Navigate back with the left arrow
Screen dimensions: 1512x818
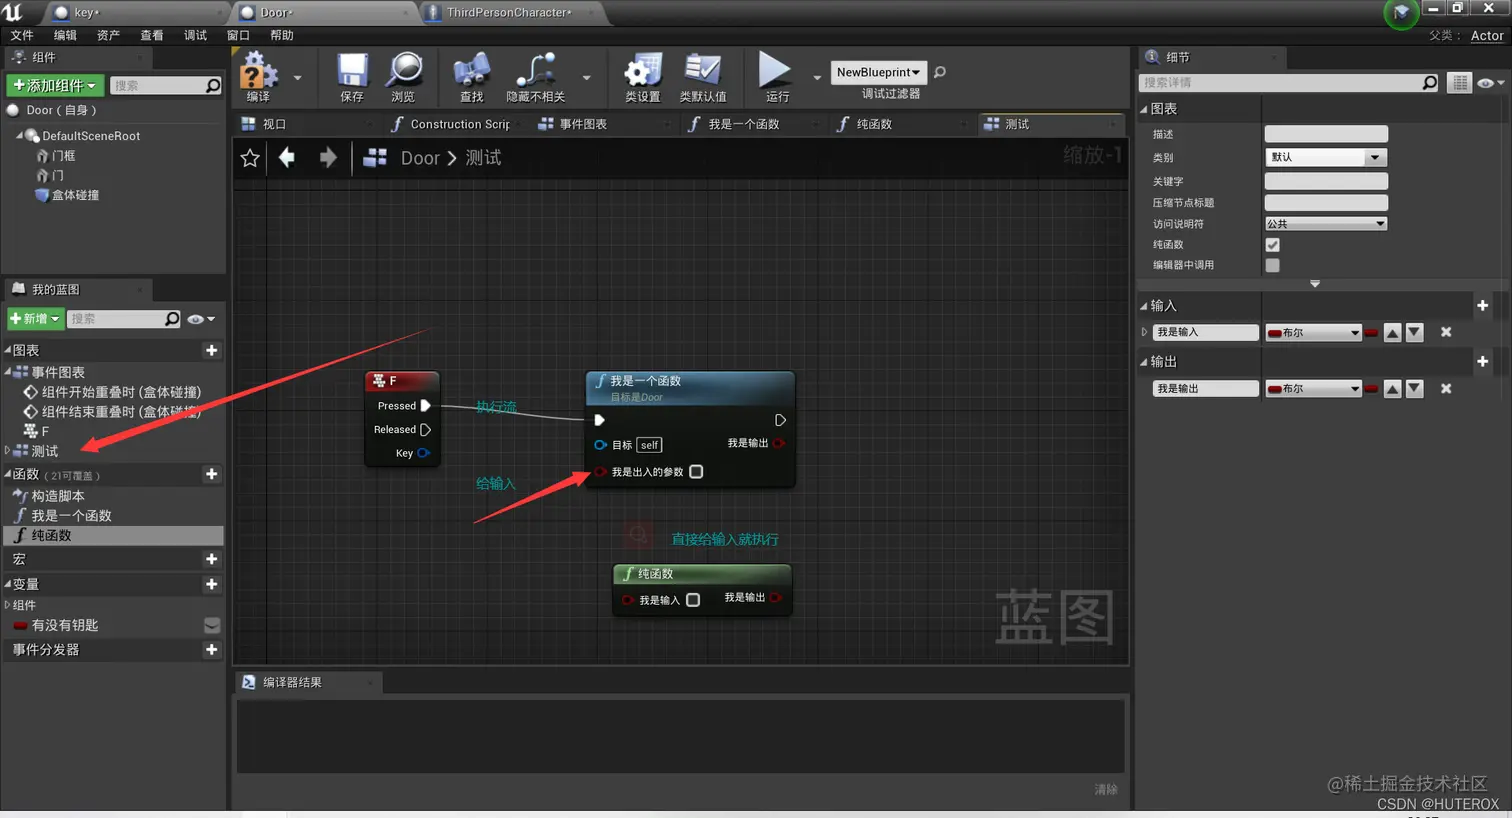click(287, 157)
